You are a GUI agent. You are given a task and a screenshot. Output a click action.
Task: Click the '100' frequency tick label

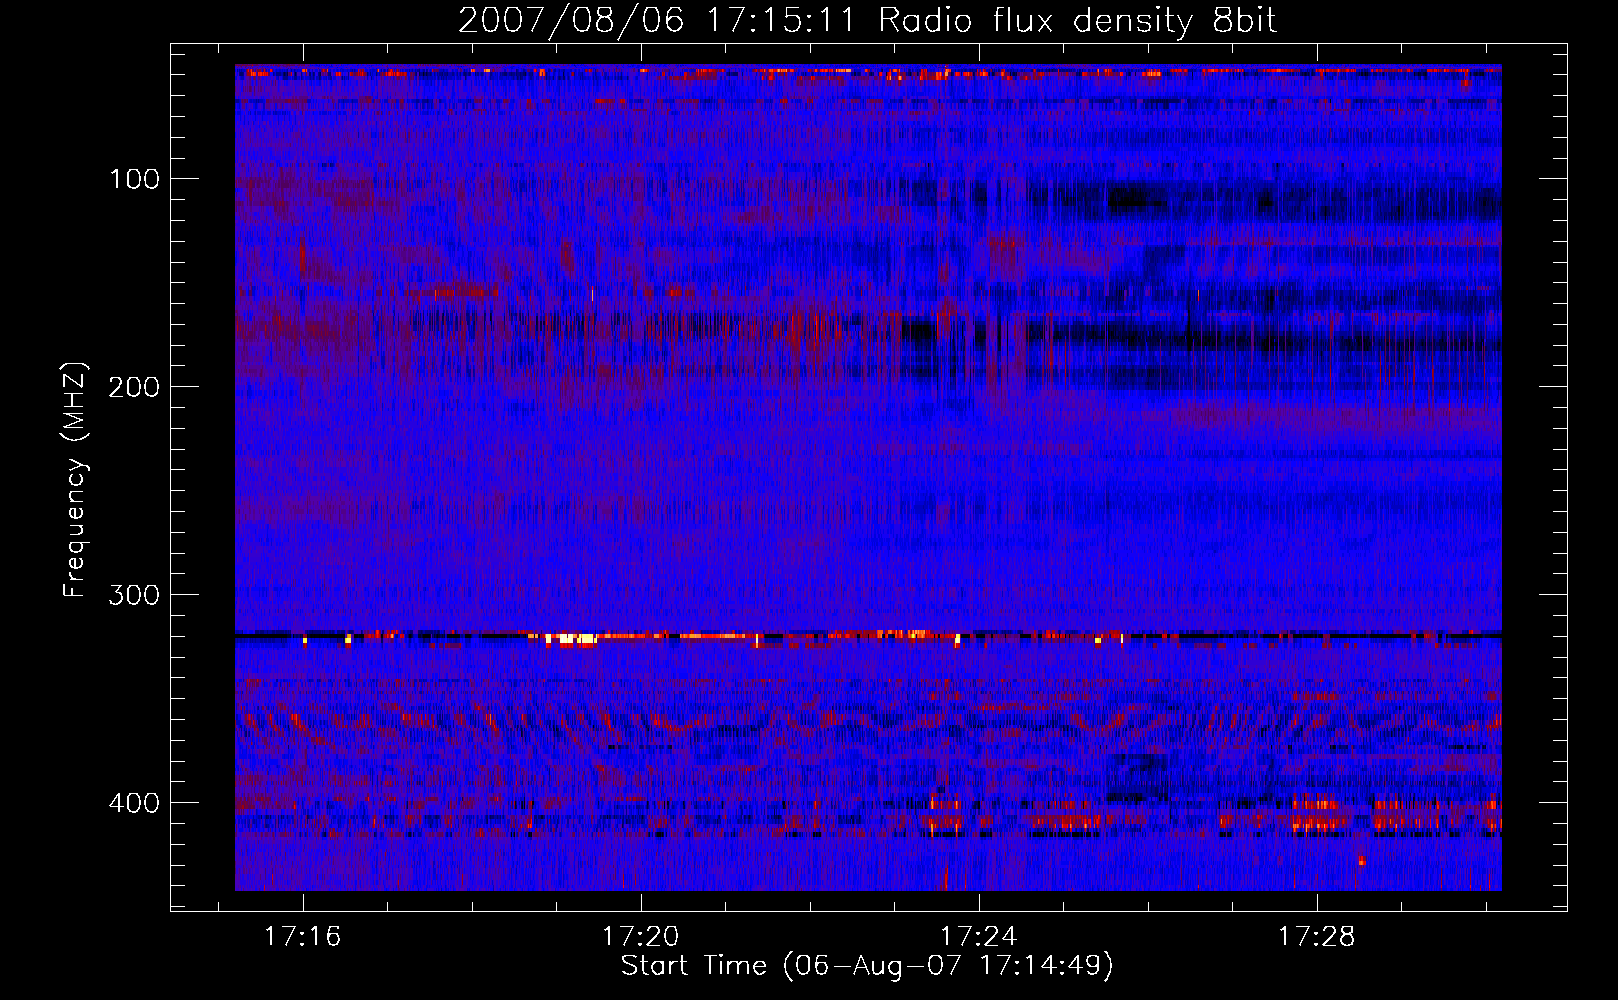[x=134, y=179]
